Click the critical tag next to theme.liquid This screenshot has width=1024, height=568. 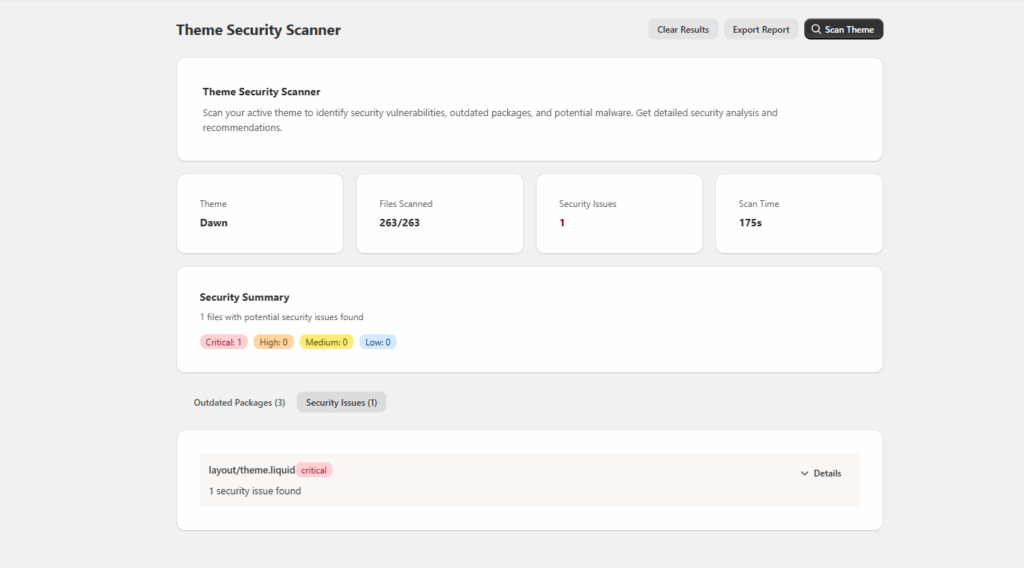pos(314,470)
